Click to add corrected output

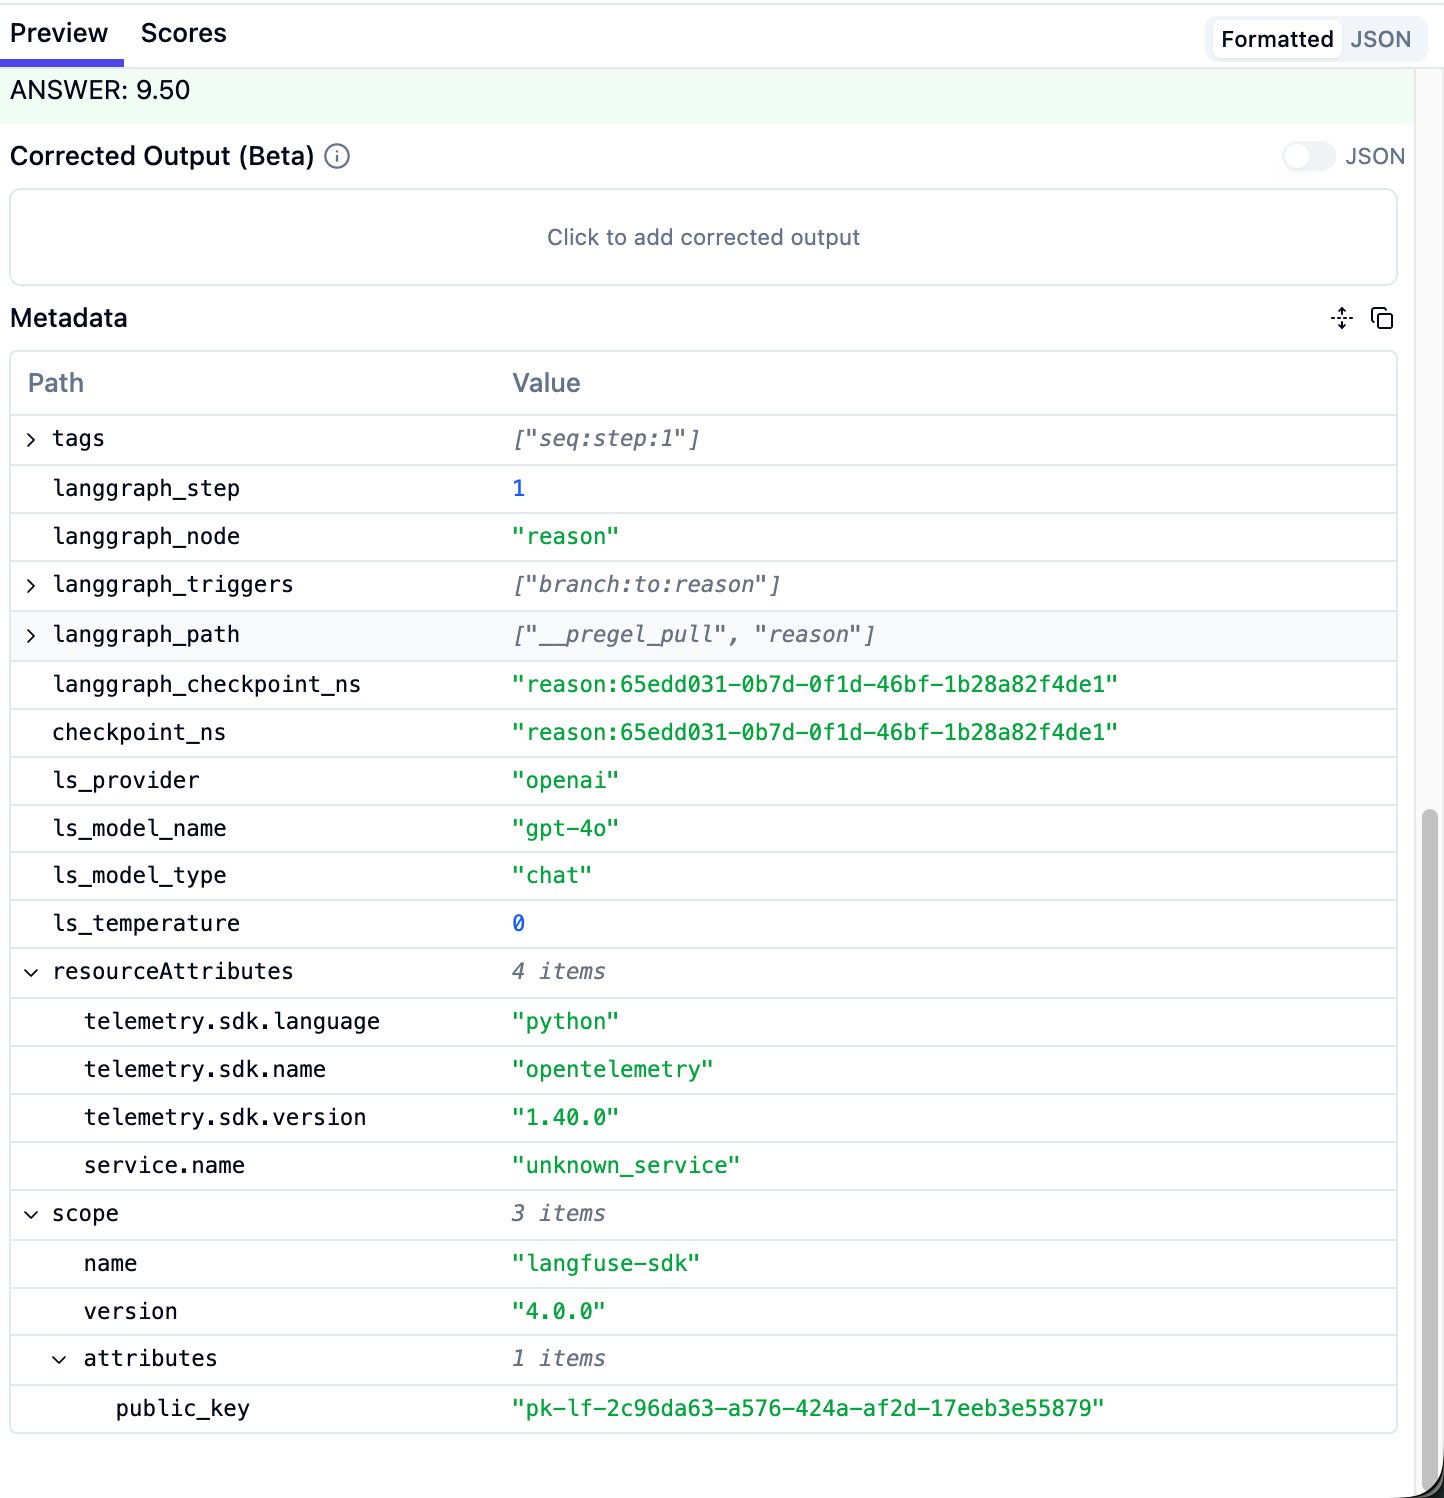(x=703, y=237)
